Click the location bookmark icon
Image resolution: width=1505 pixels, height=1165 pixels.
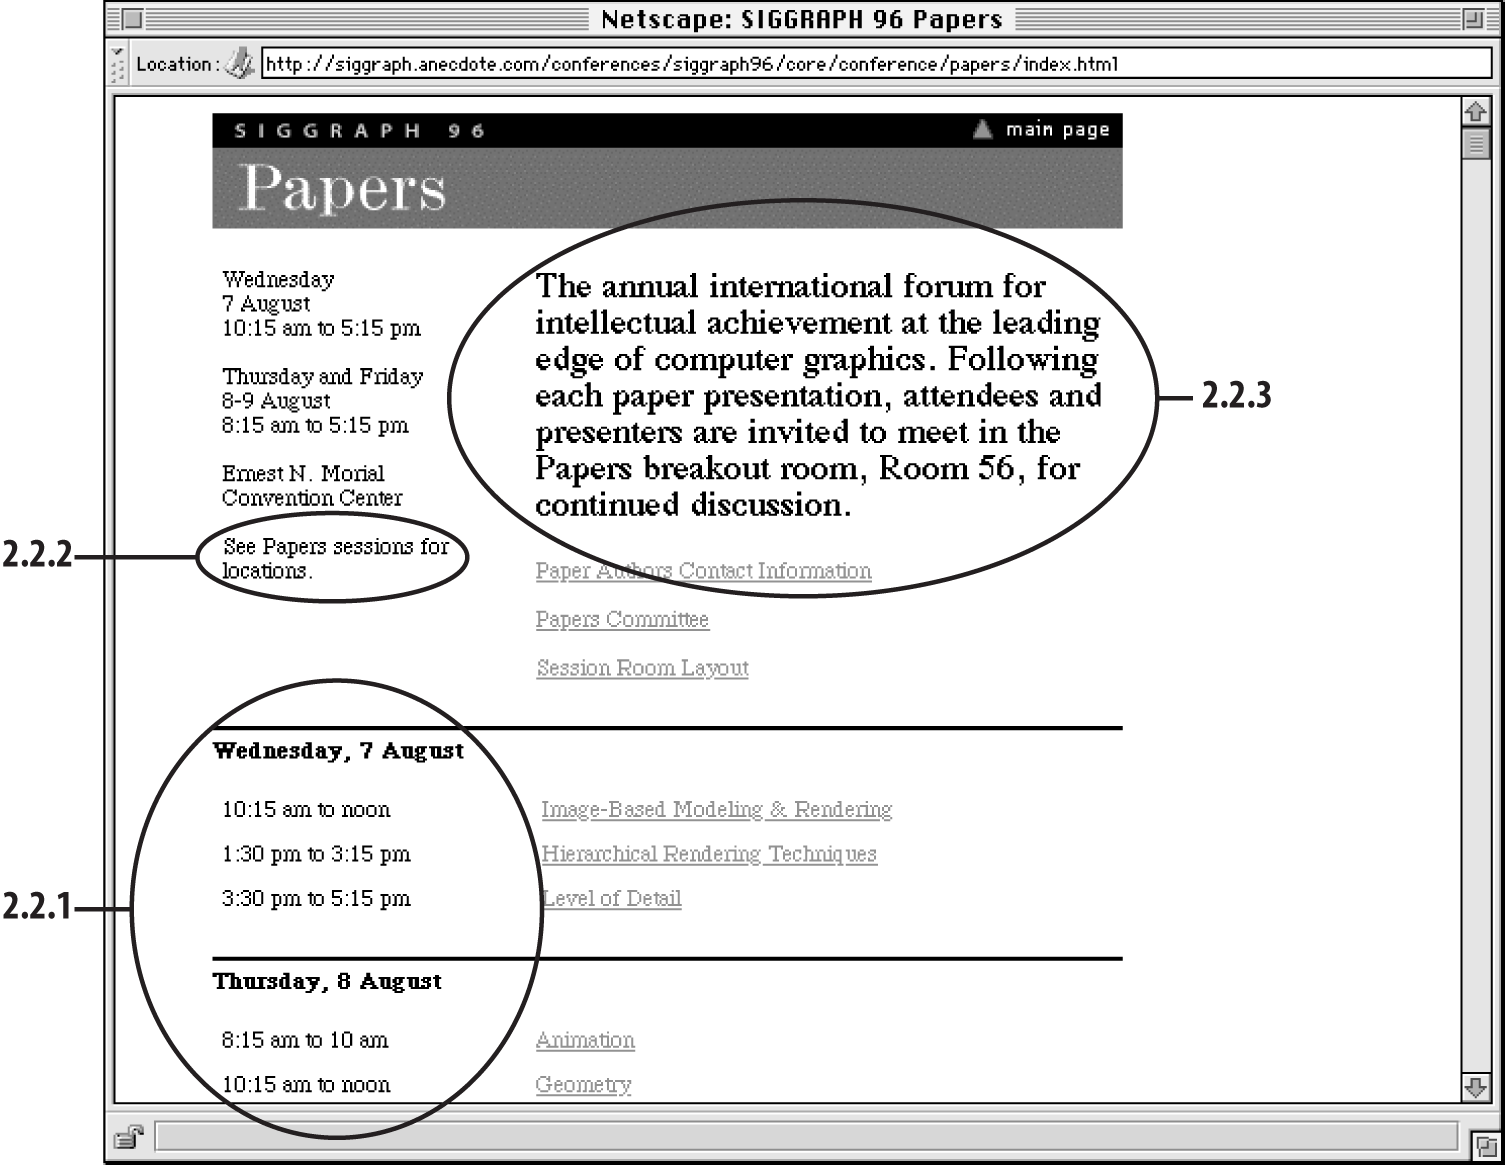pos(240,64)
